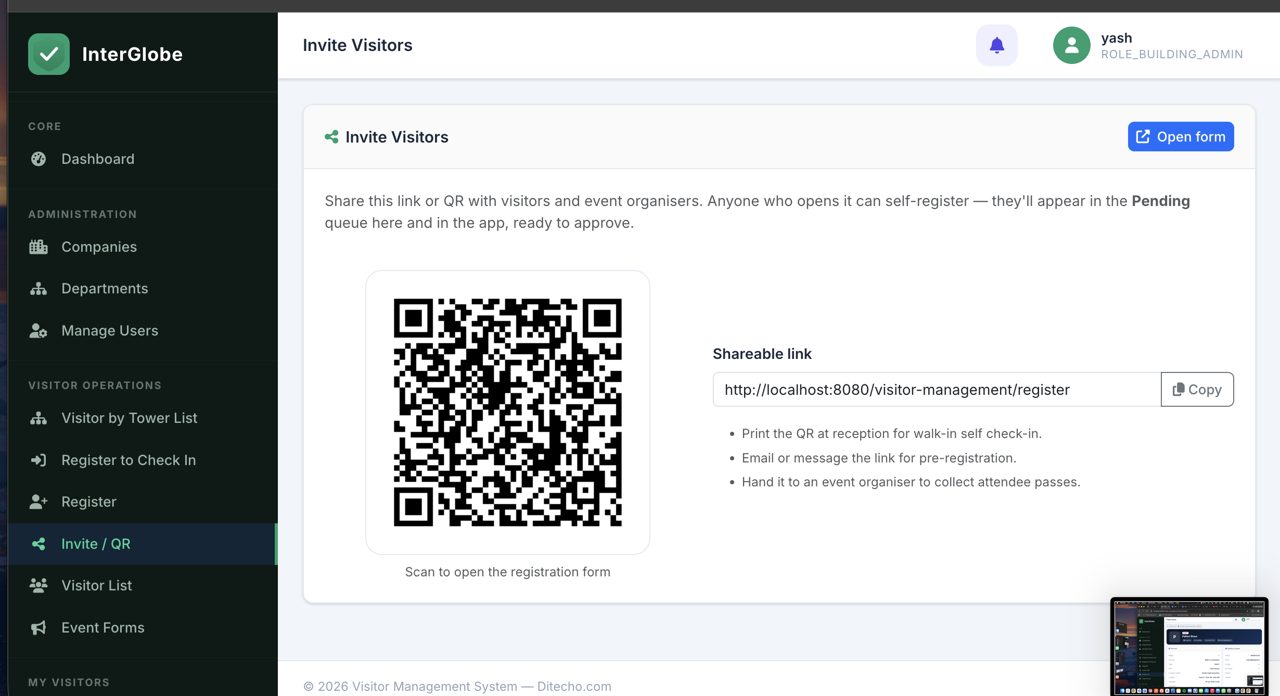
Task: Click the Manage Users gear-person icon
Action: pos(39,331)
